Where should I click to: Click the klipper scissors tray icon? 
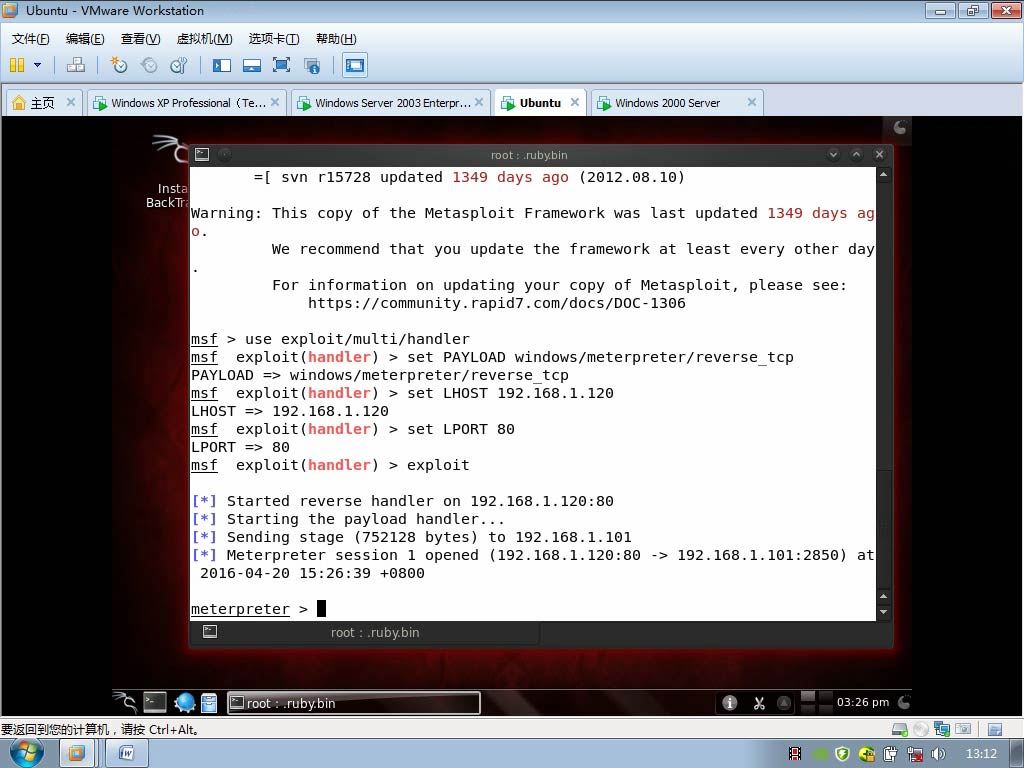point(759,703)
